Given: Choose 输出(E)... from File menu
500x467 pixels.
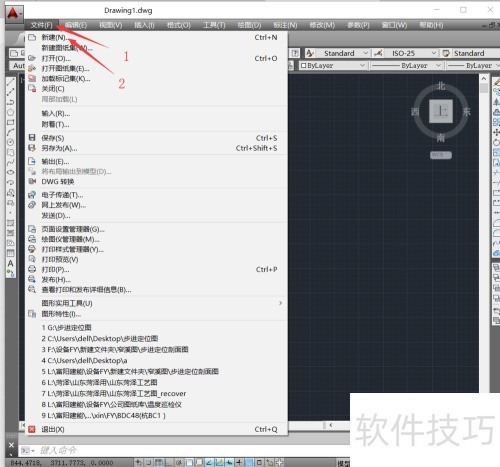Looking at the screenshot, I should point(156,162).
